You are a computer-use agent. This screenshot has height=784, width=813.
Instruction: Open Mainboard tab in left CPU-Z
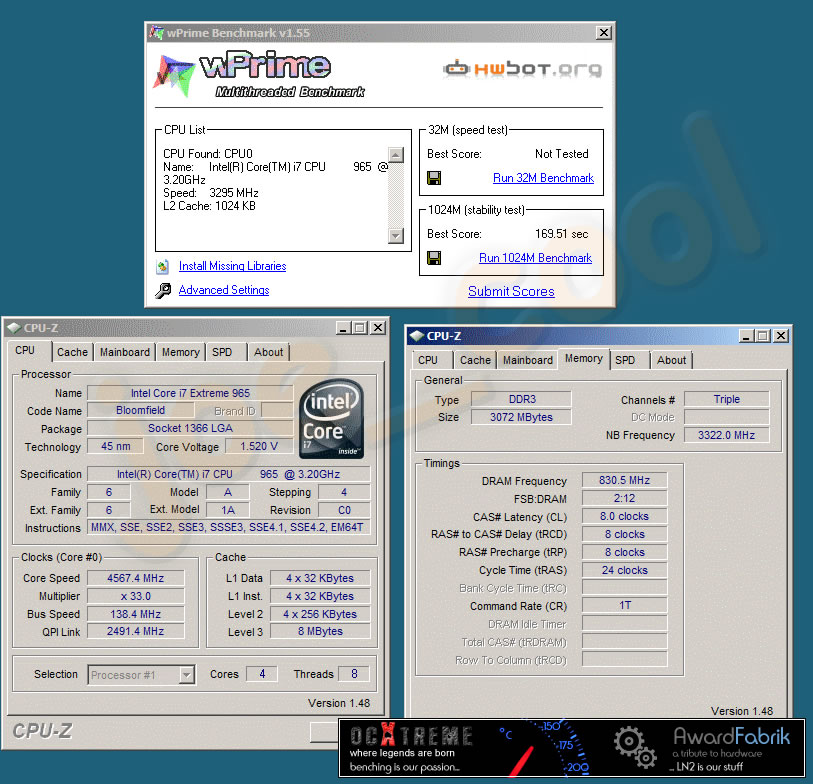pyautogui.click(x=124, y=352)
